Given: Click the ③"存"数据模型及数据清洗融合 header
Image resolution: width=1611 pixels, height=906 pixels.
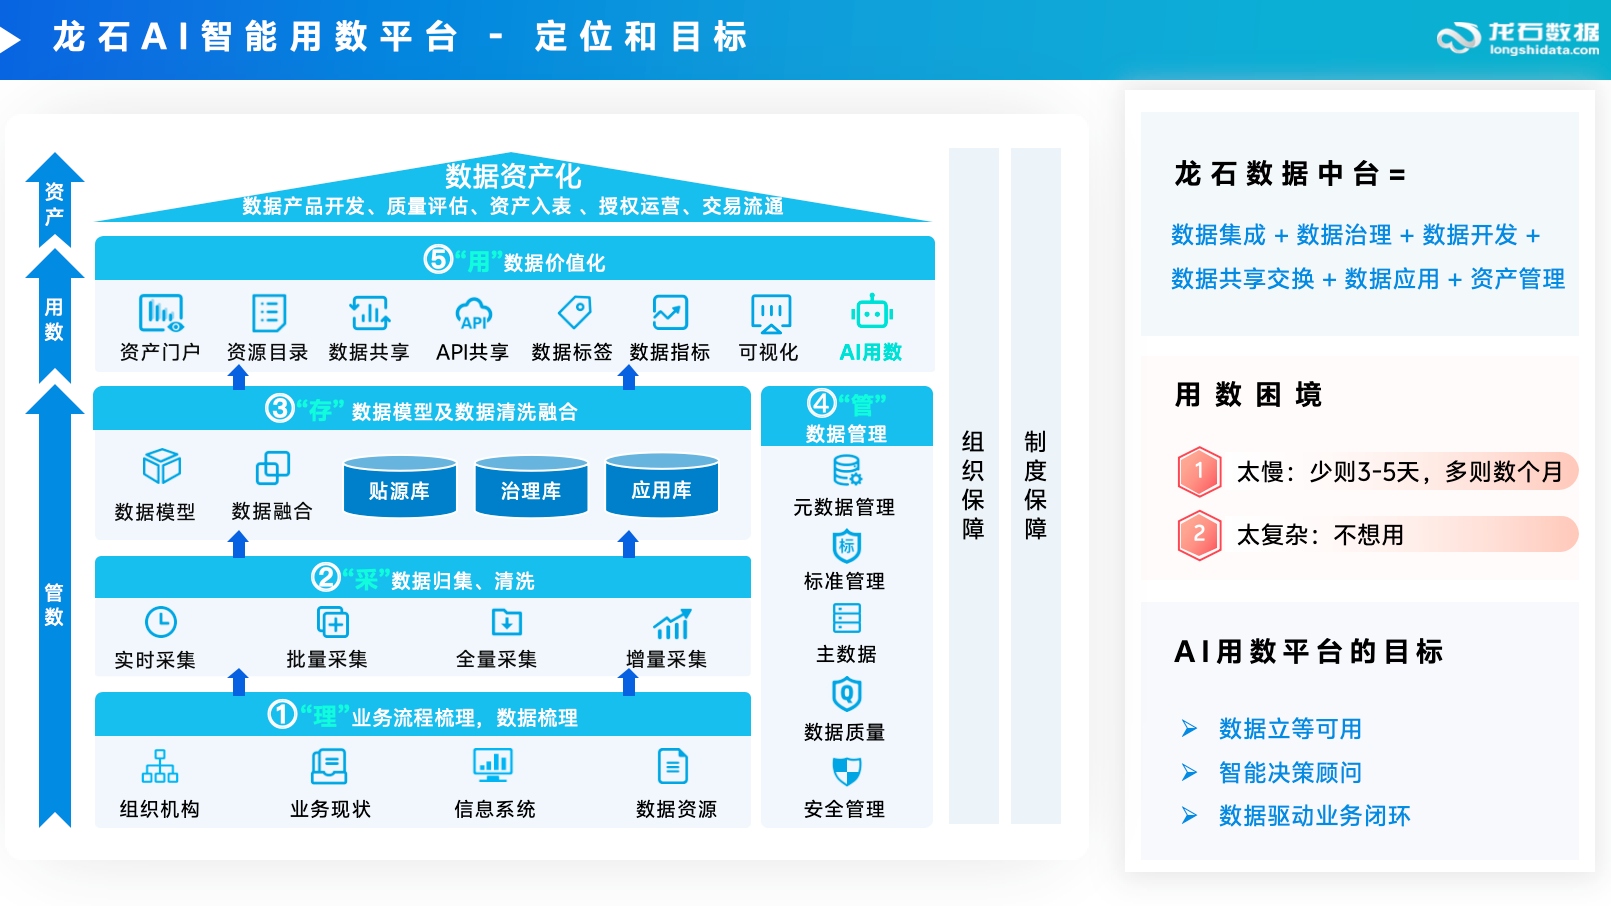Looking at the screenshot, I should (422, 409).
